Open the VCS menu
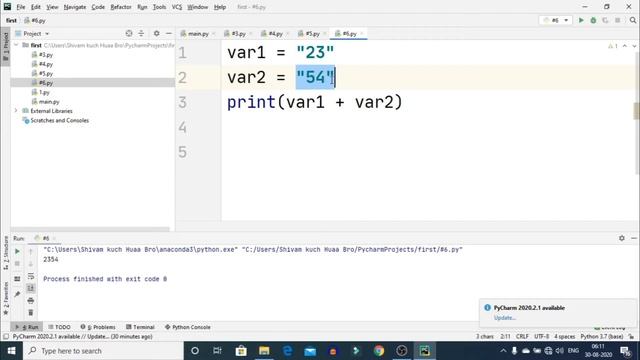Viewport: 640px width, 360px height. click(177, 7)
